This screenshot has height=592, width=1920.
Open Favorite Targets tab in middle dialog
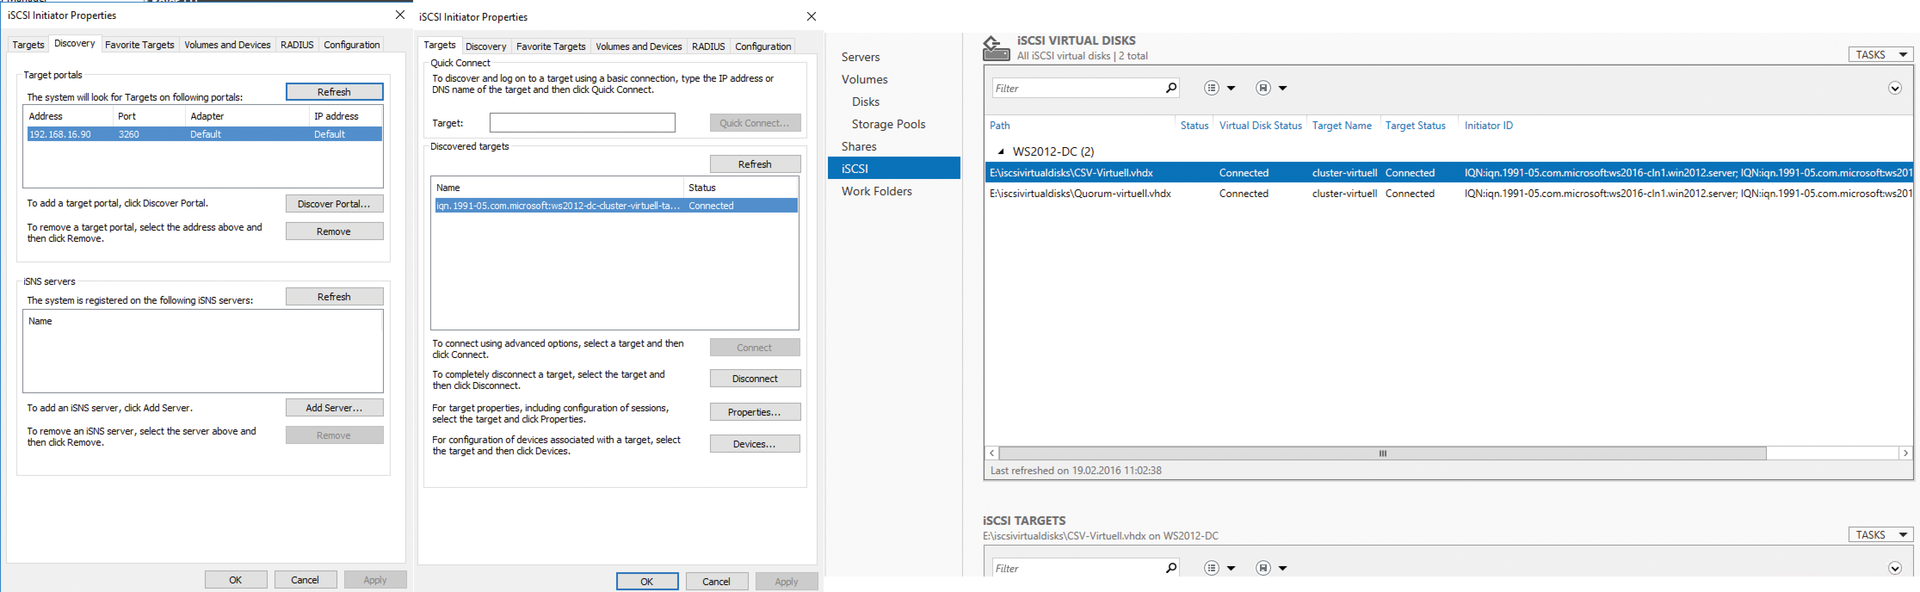(551, 46)
